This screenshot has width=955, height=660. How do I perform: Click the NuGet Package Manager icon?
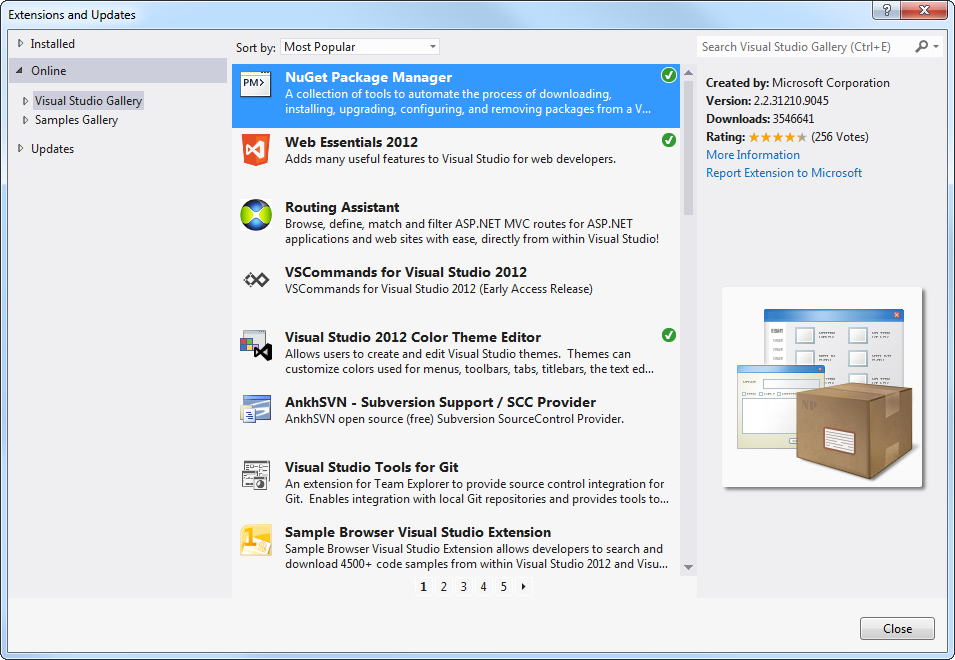pyautogui.click(x=256, y=85)
